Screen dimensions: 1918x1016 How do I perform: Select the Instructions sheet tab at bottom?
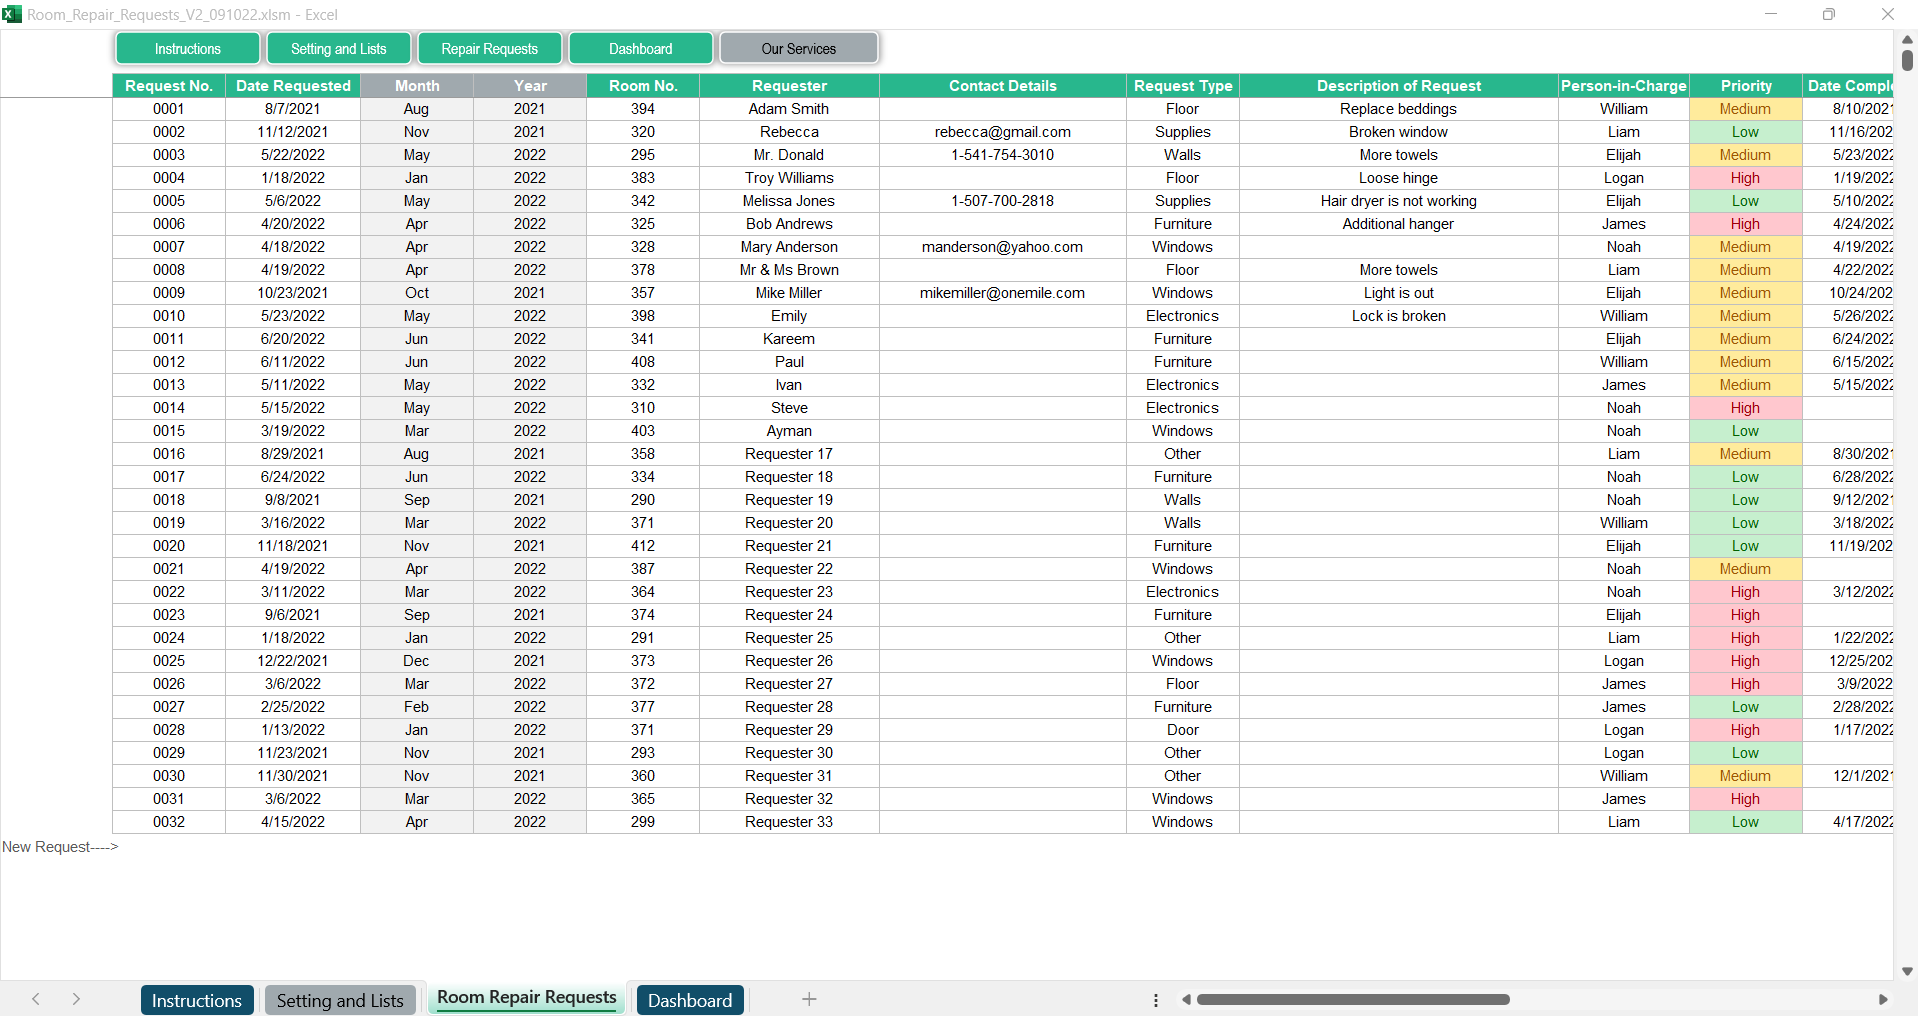[x=196, y=1000]
